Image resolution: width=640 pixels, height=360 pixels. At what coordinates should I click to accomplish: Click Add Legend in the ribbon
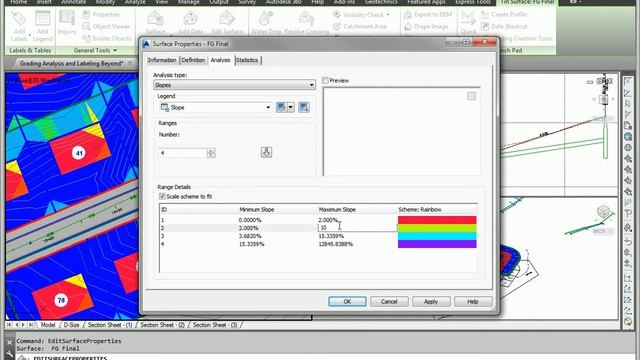pos(42,26)
